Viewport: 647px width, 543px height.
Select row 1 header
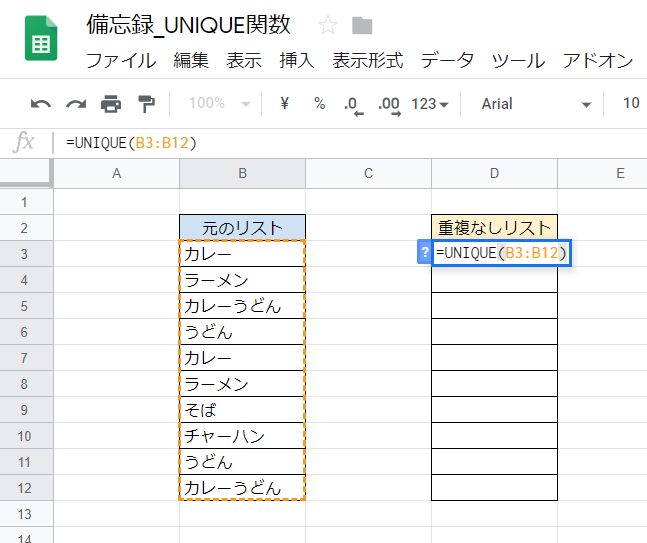coord(26,202)
